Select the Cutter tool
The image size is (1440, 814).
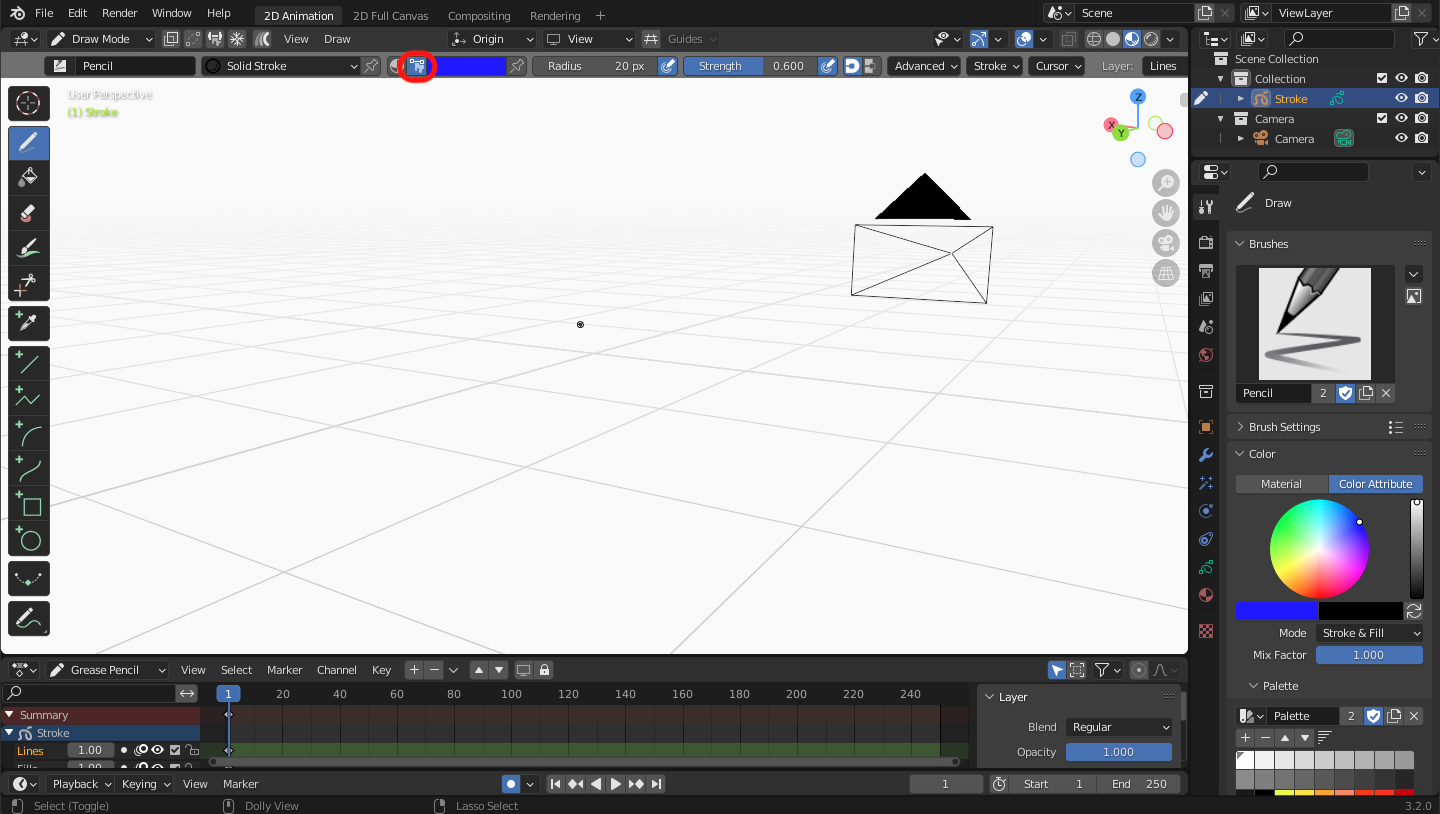click(x=29, y=284)
